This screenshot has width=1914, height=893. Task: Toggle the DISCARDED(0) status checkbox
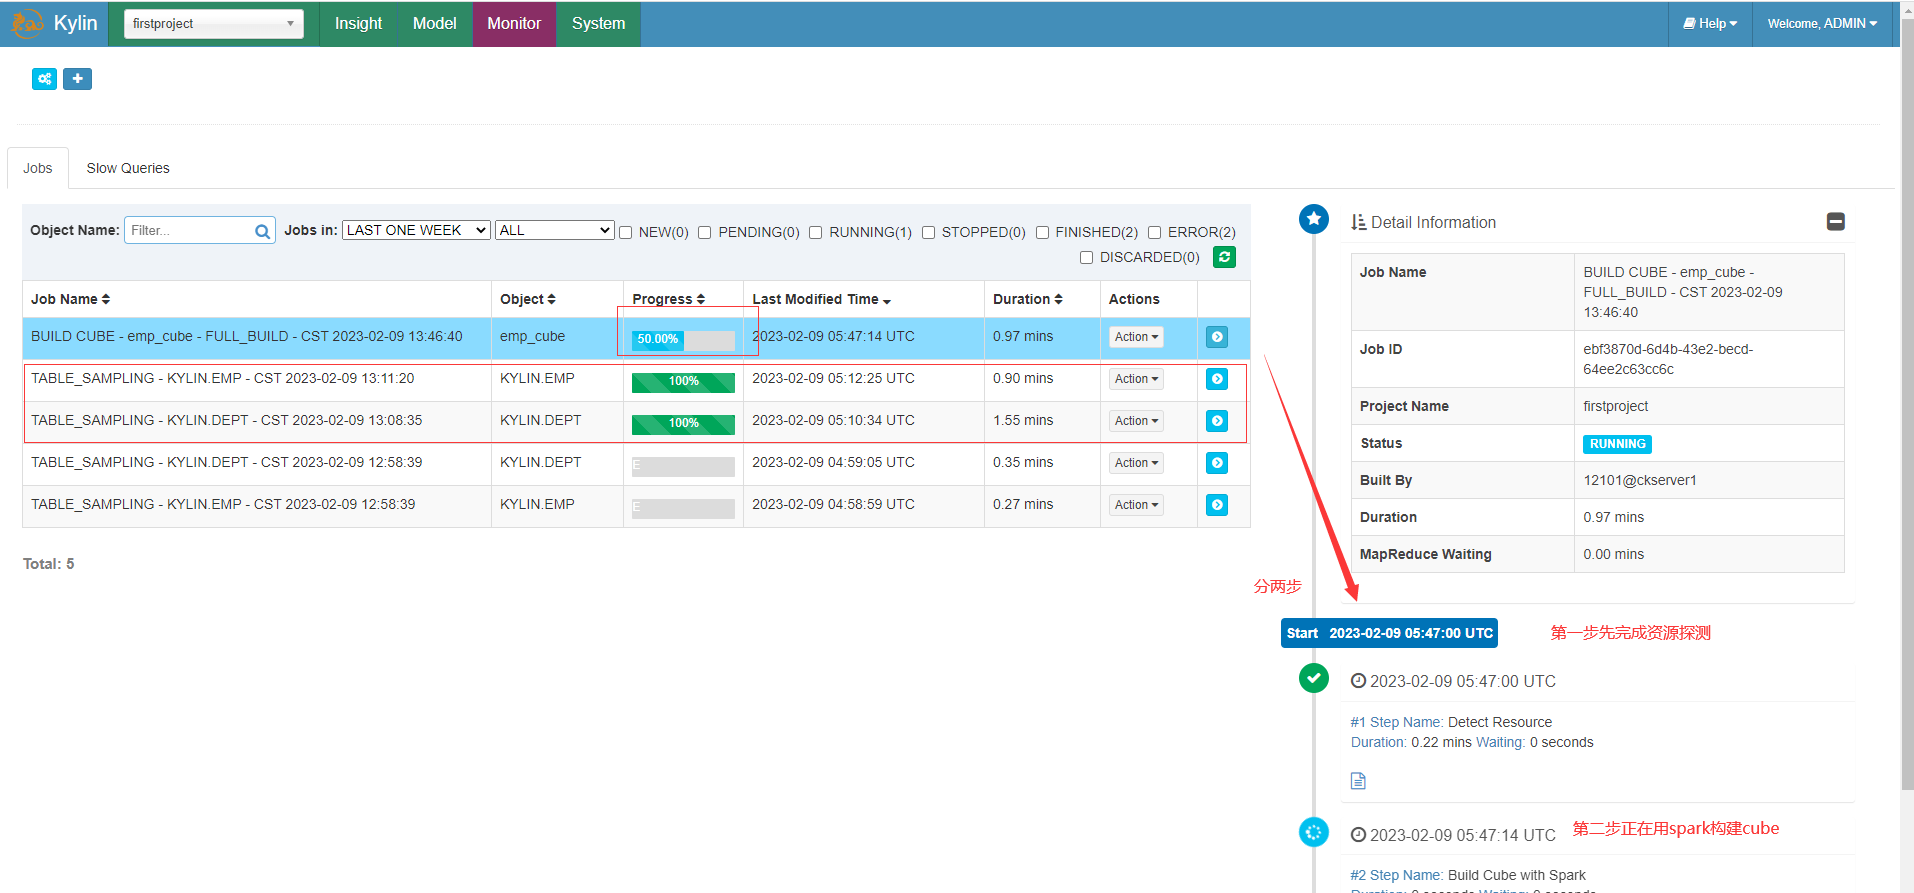click(1086, 257)
